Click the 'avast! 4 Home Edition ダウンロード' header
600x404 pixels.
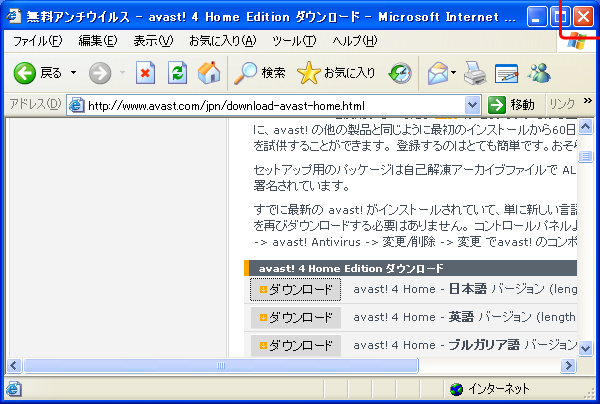pos(351,269)
